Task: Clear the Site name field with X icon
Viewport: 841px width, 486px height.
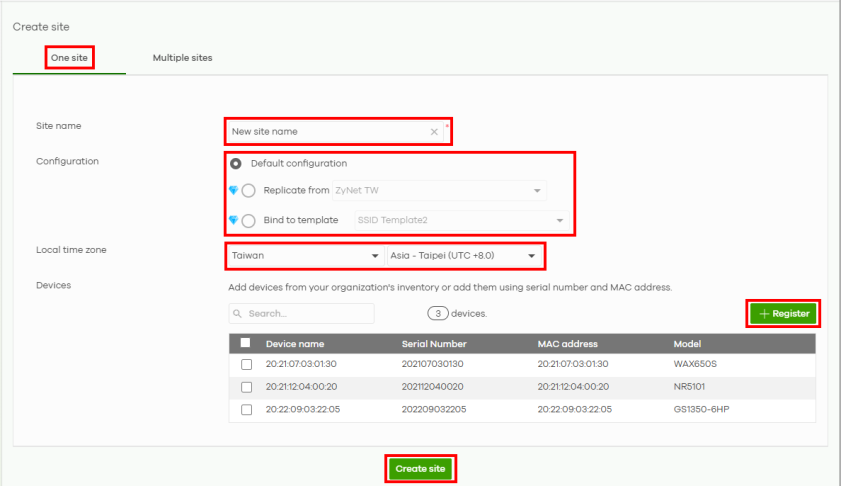Action: [x=434, y=131]
